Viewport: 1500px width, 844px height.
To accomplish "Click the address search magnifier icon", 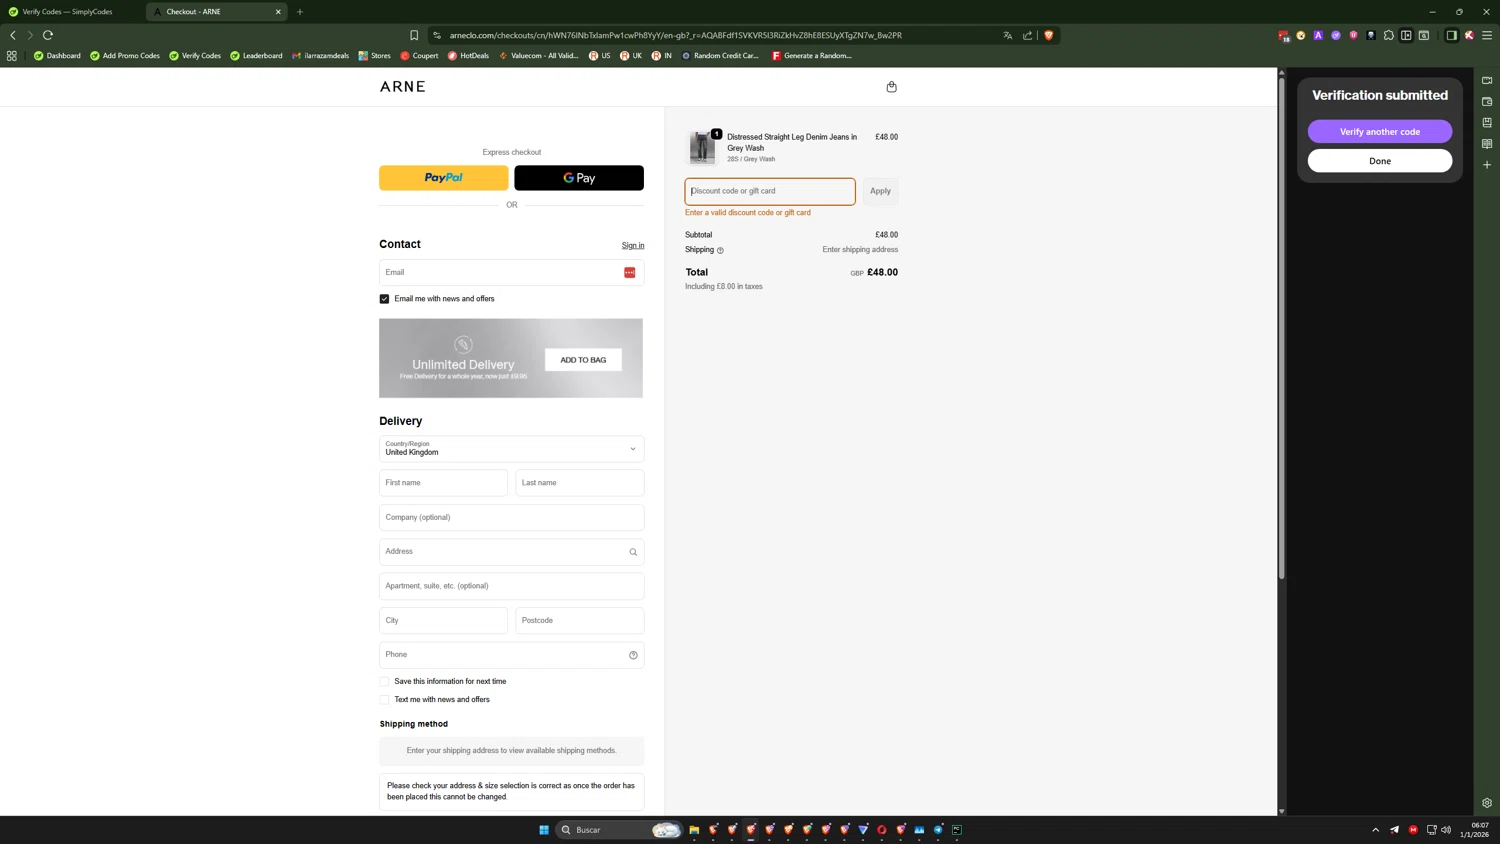I will 633,552.
